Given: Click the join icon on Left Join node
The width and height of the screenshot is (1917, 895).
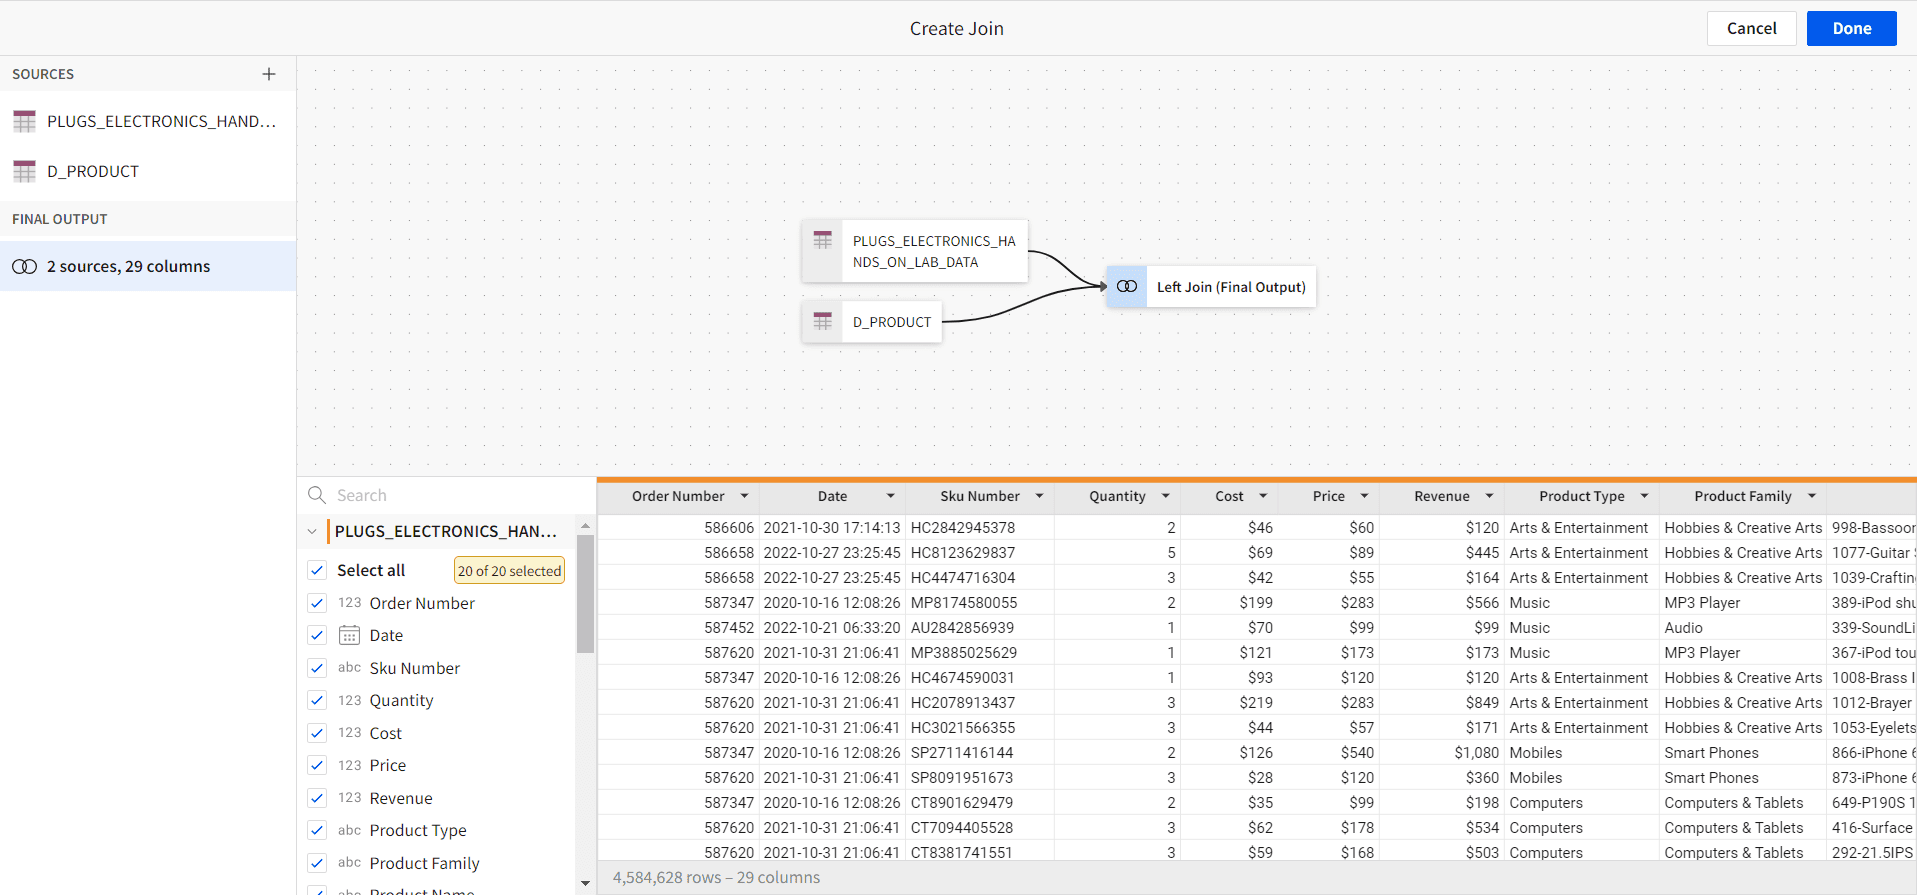Looking at the screenshot, I should 1127,287.
